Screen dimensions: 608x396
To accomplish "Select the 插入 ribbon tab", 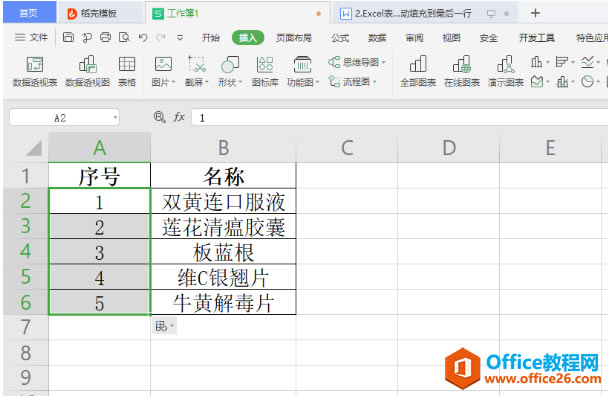I will tap(248, 38).
